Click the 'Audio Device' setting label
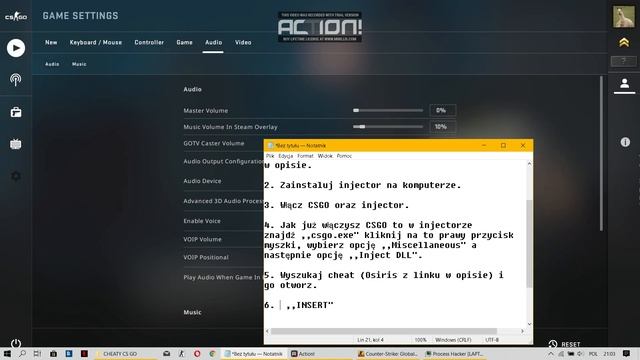This screenshot has height=360, width=640. 202,181
